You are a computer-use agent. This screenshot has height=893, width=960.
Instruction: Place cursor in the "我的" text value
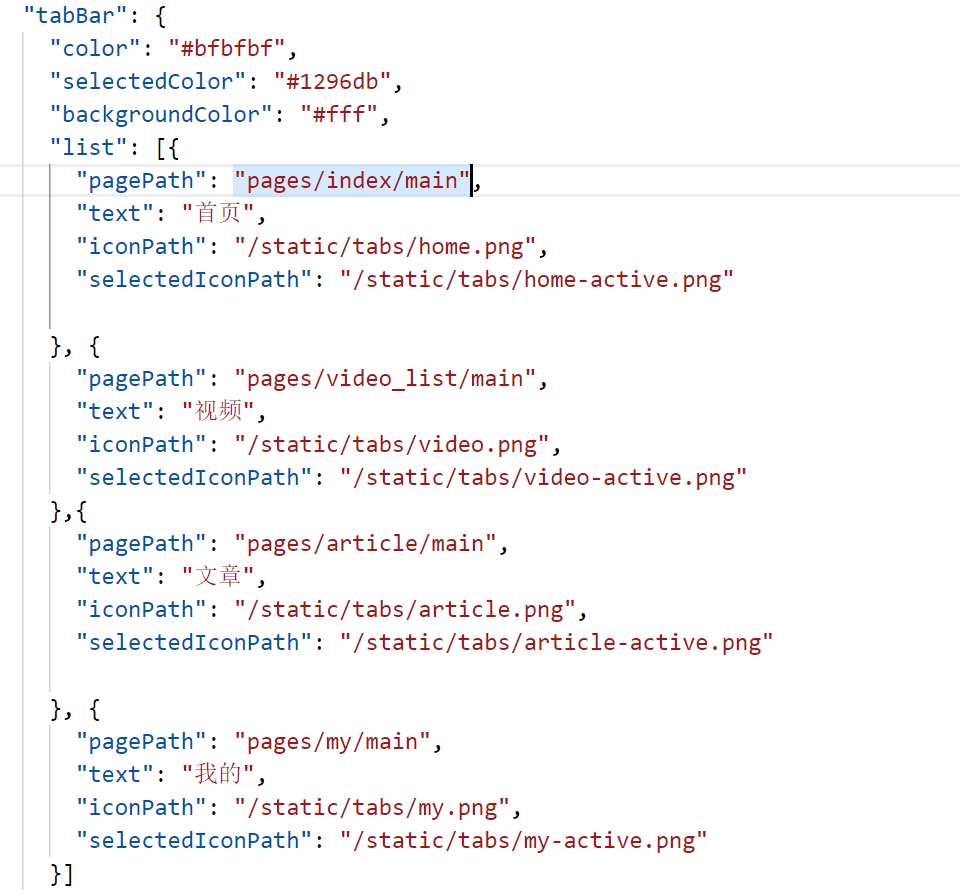click(219, 775)
